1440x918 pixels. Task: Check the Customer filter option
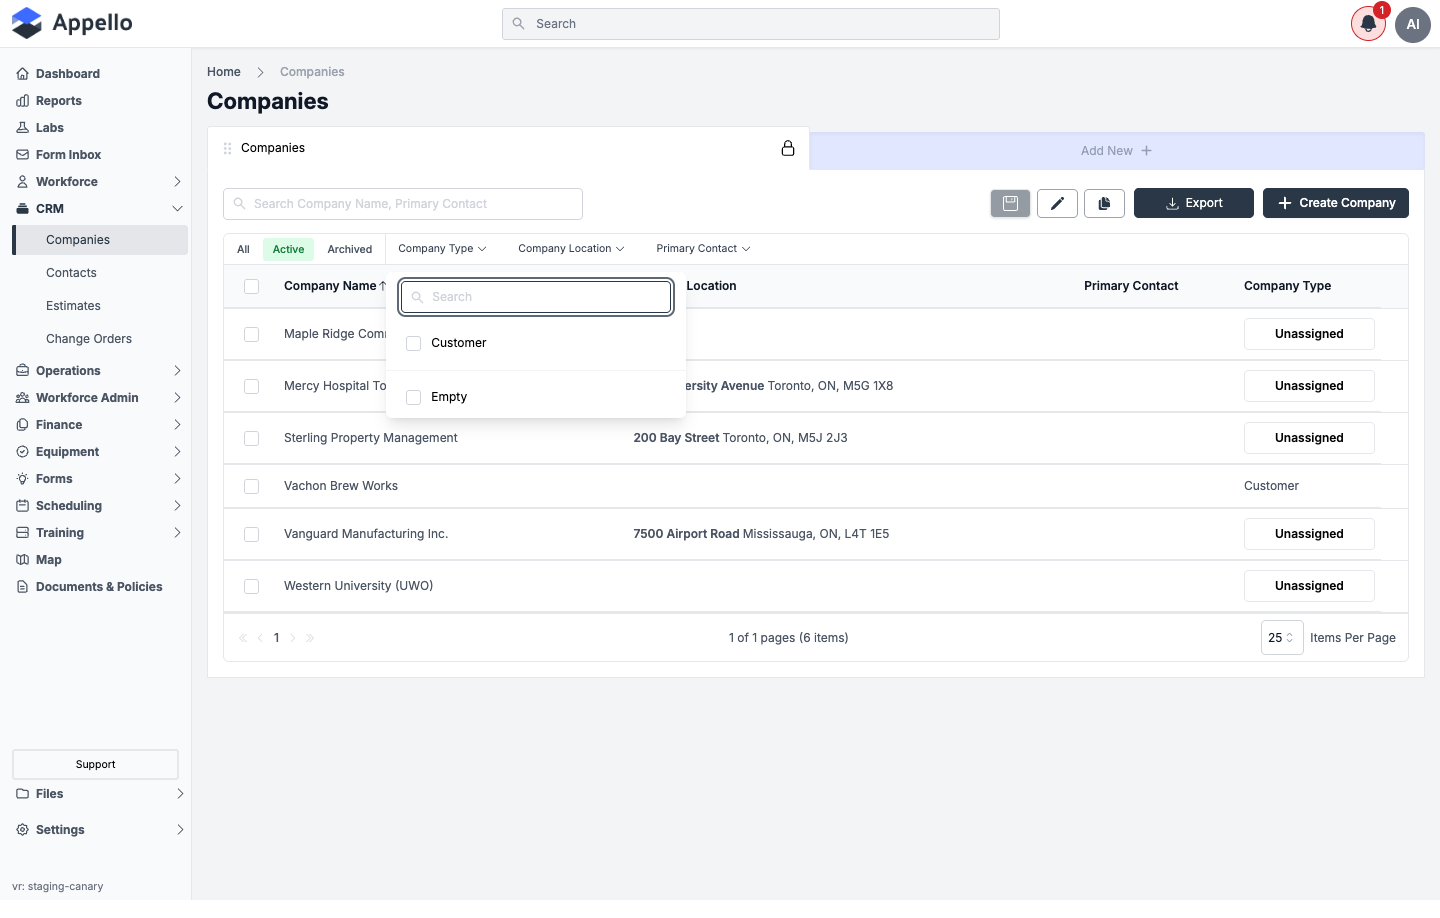(413, 343)
